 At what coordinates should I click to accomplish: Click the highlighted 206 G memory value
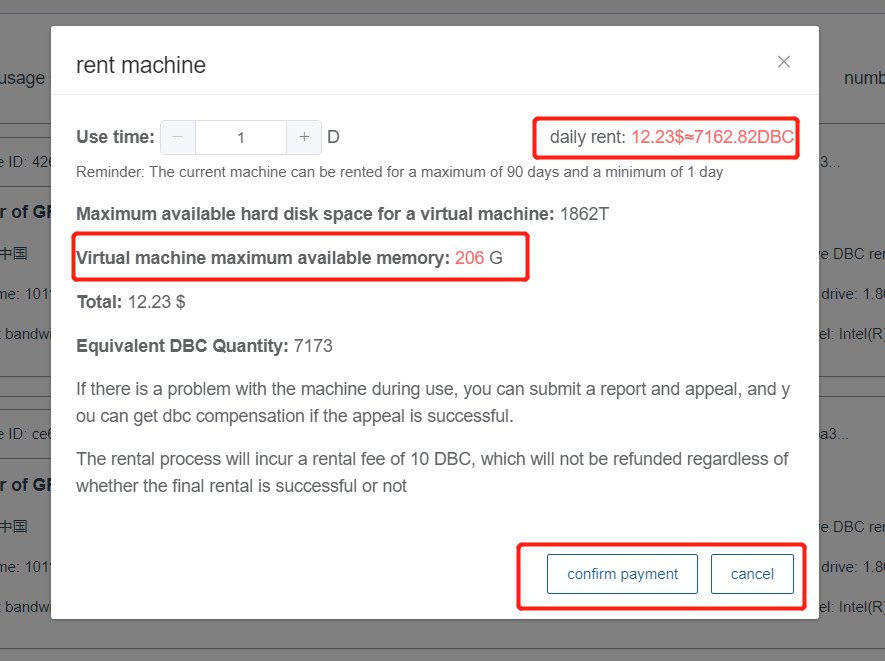[471, 257]
